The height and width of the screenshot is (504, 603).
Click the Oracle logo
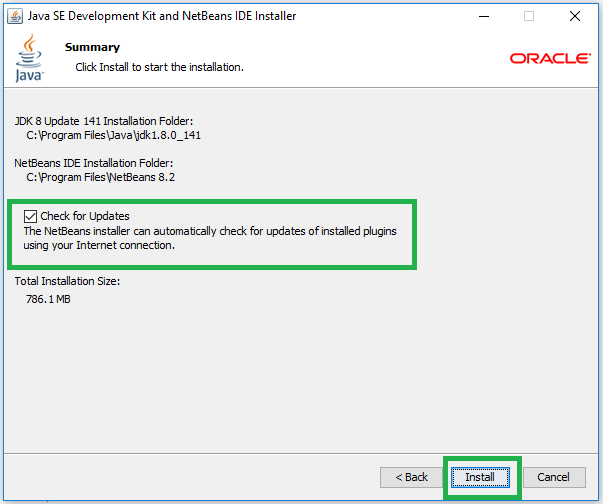click(550, 58)
